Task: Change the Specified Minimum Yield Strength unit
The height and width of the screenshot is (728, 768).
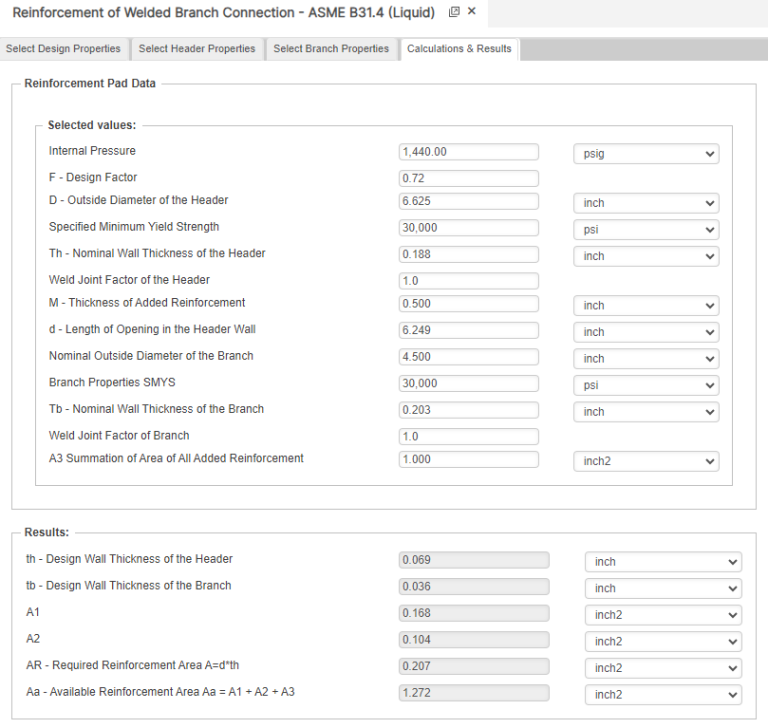Action: tap(646, 230)
